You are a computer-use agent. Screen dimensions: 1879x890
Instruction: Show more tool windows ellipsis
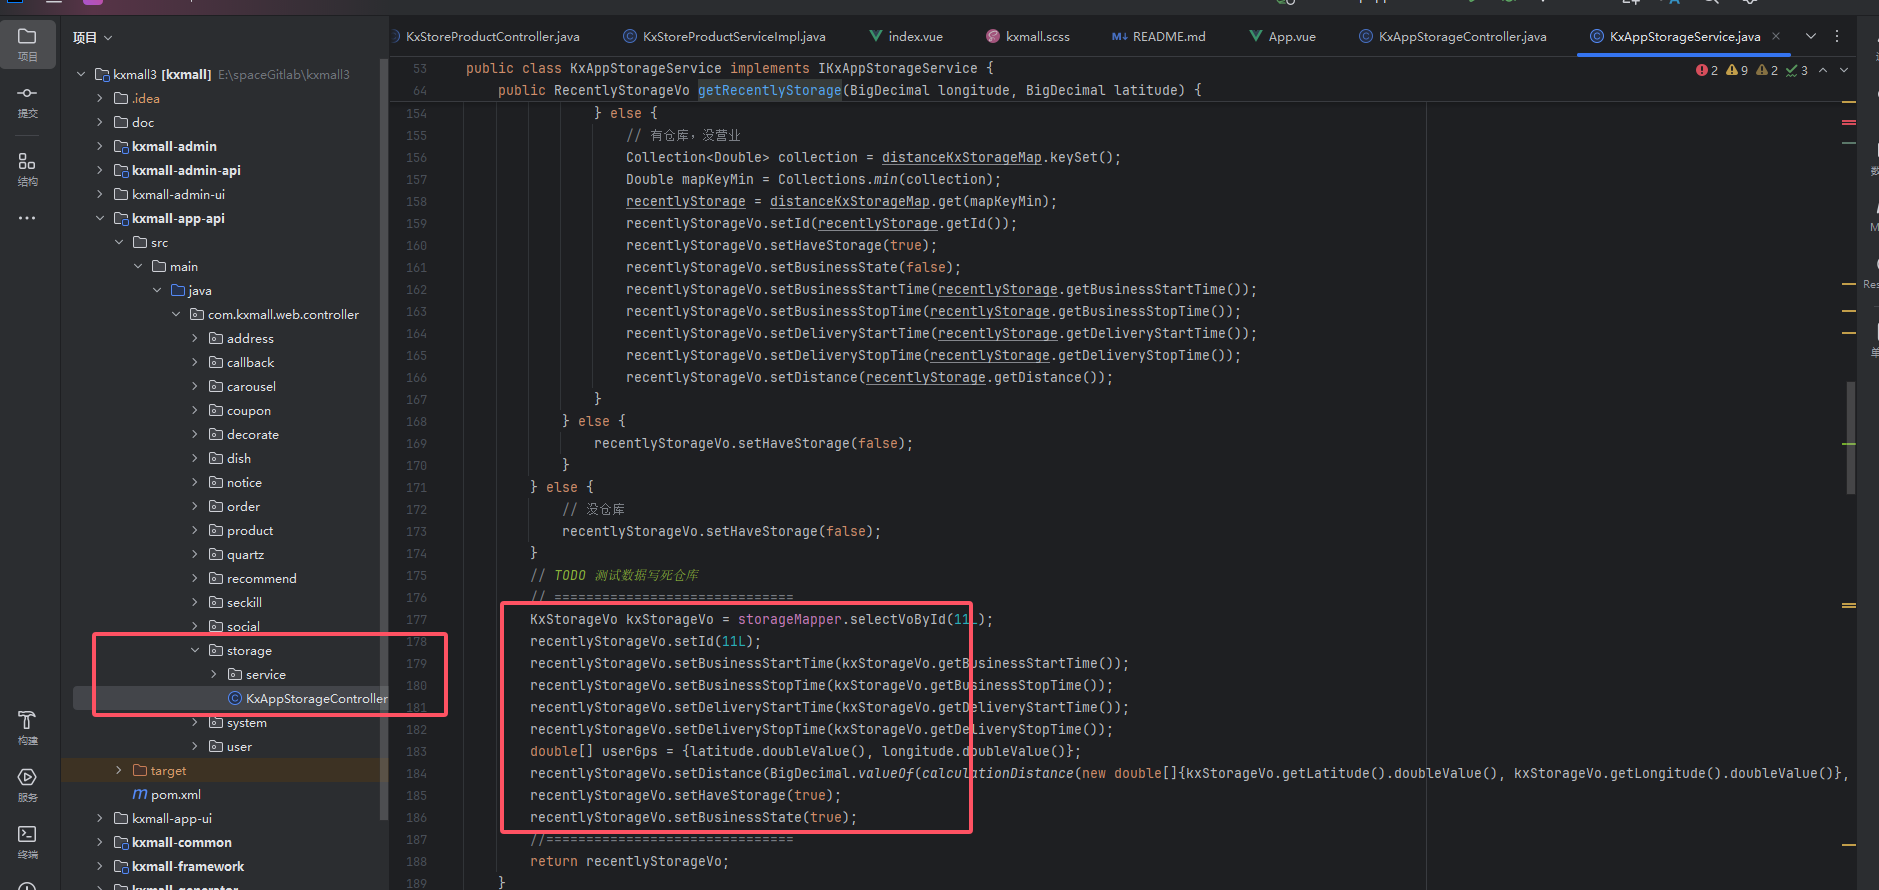[x=27, y=218]
